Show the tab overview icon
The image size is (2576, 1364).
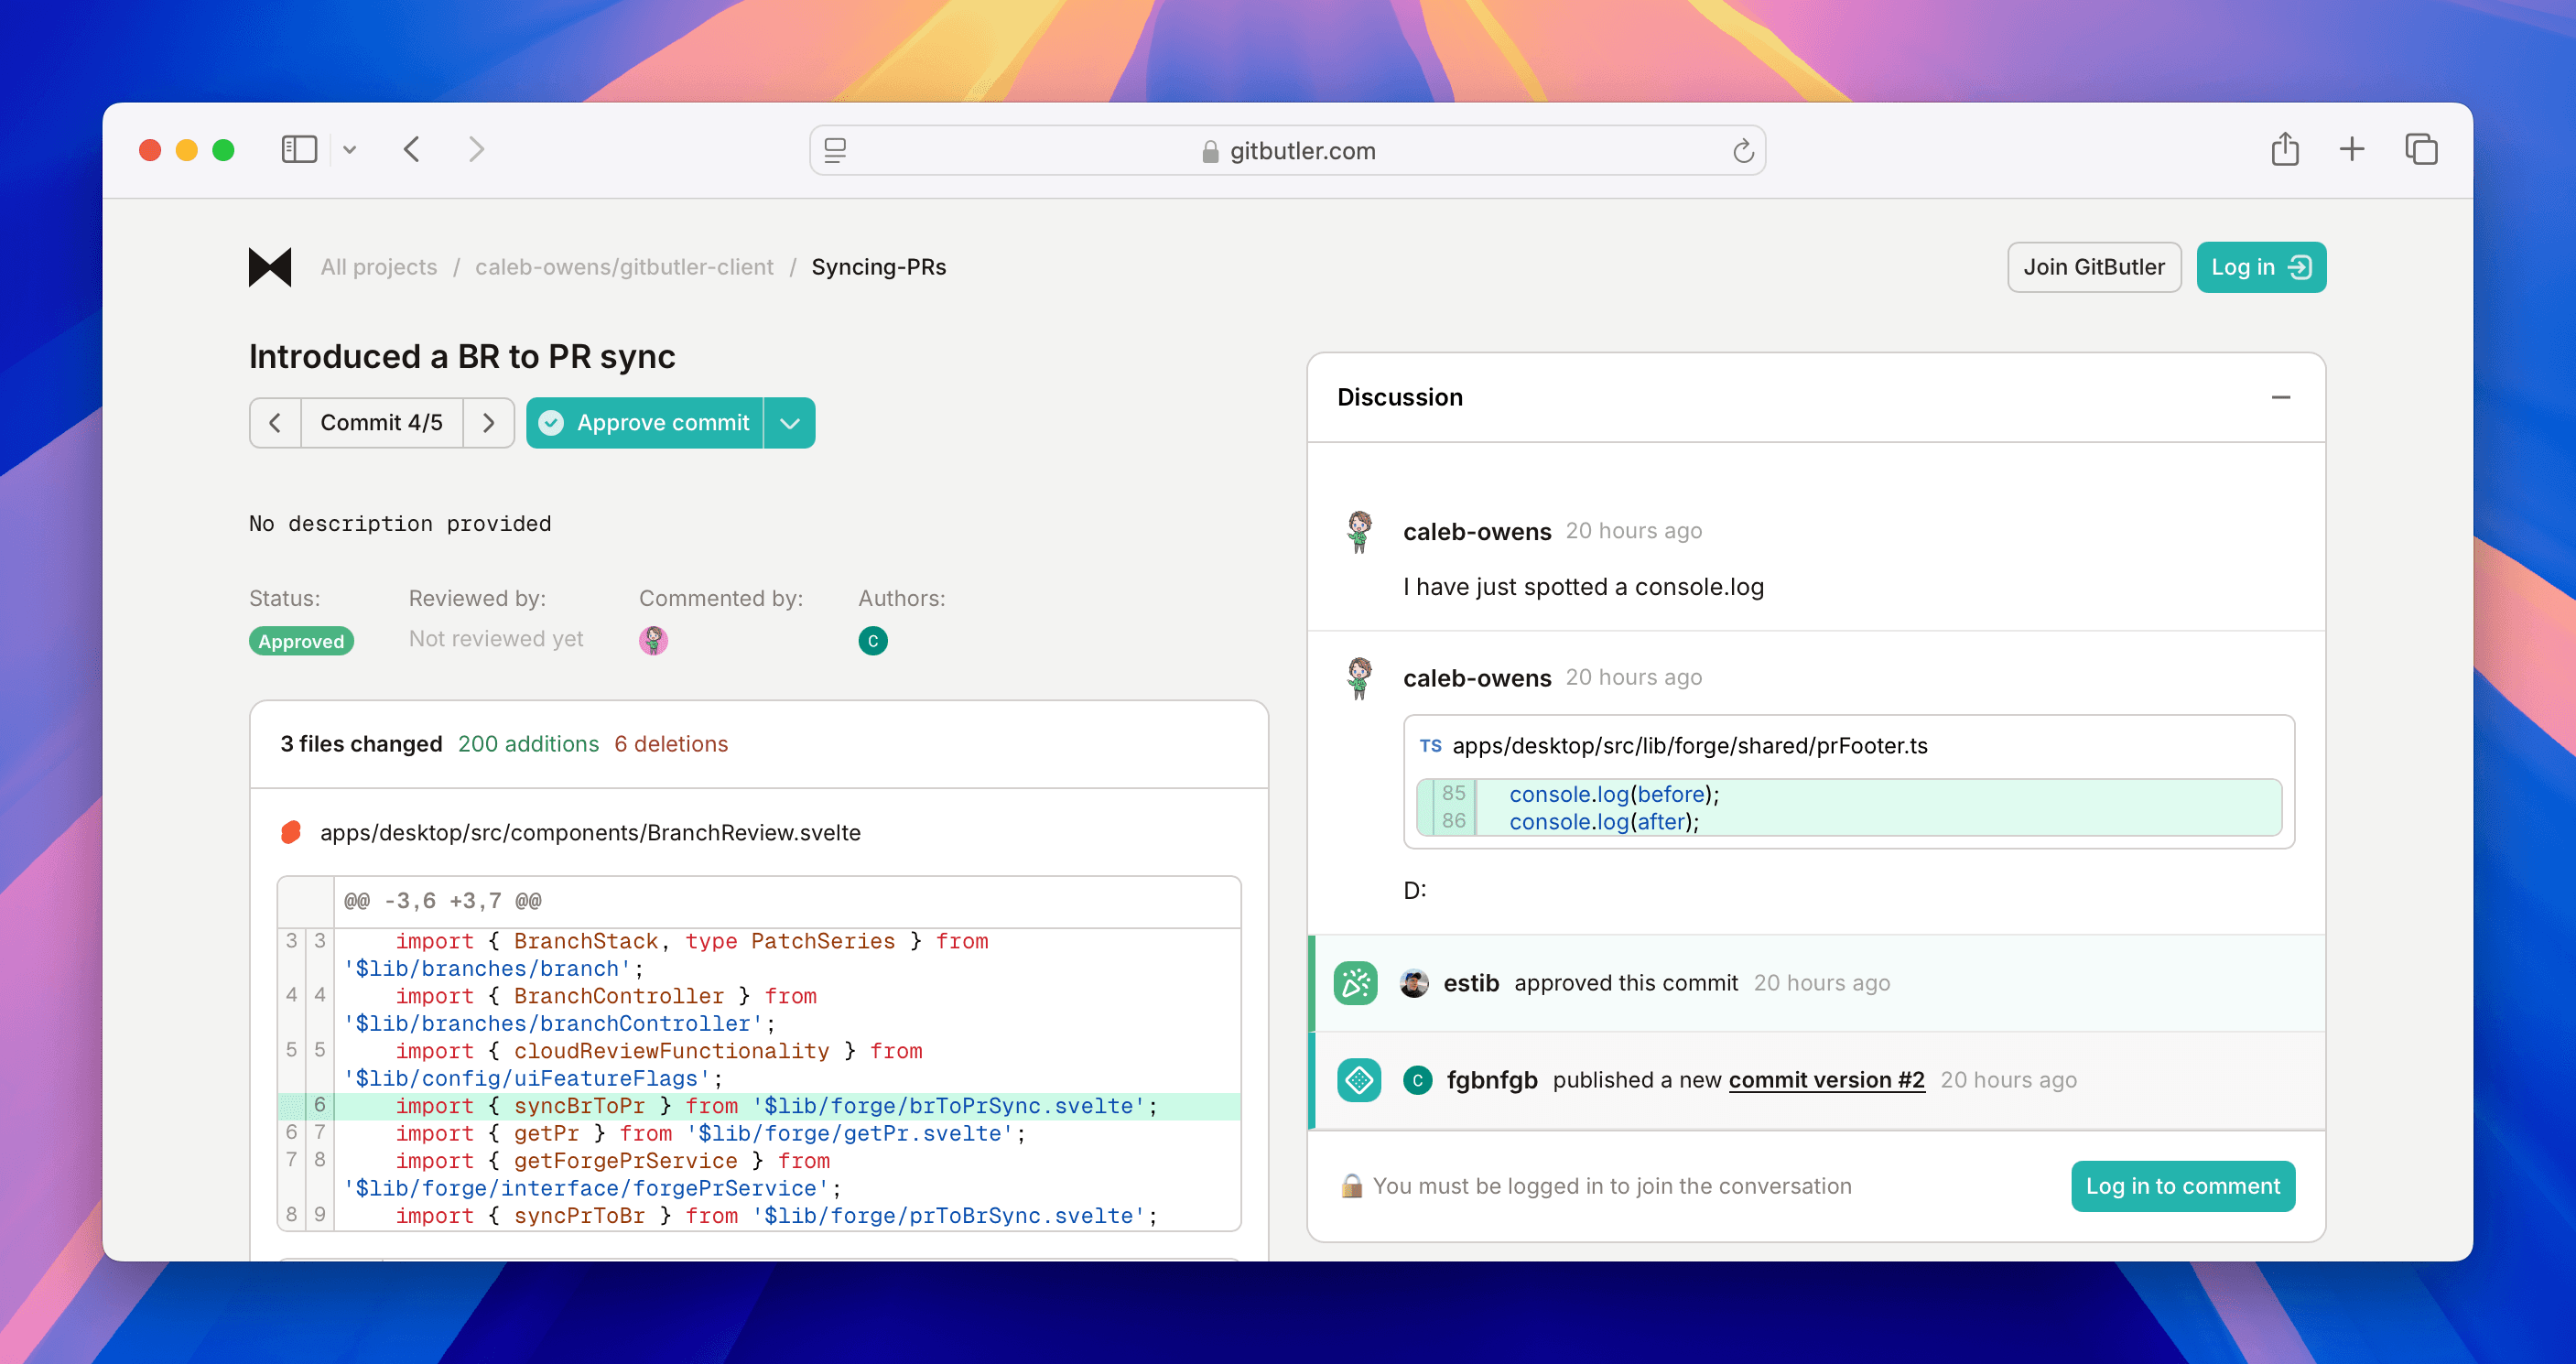(x=2421, y=150)
